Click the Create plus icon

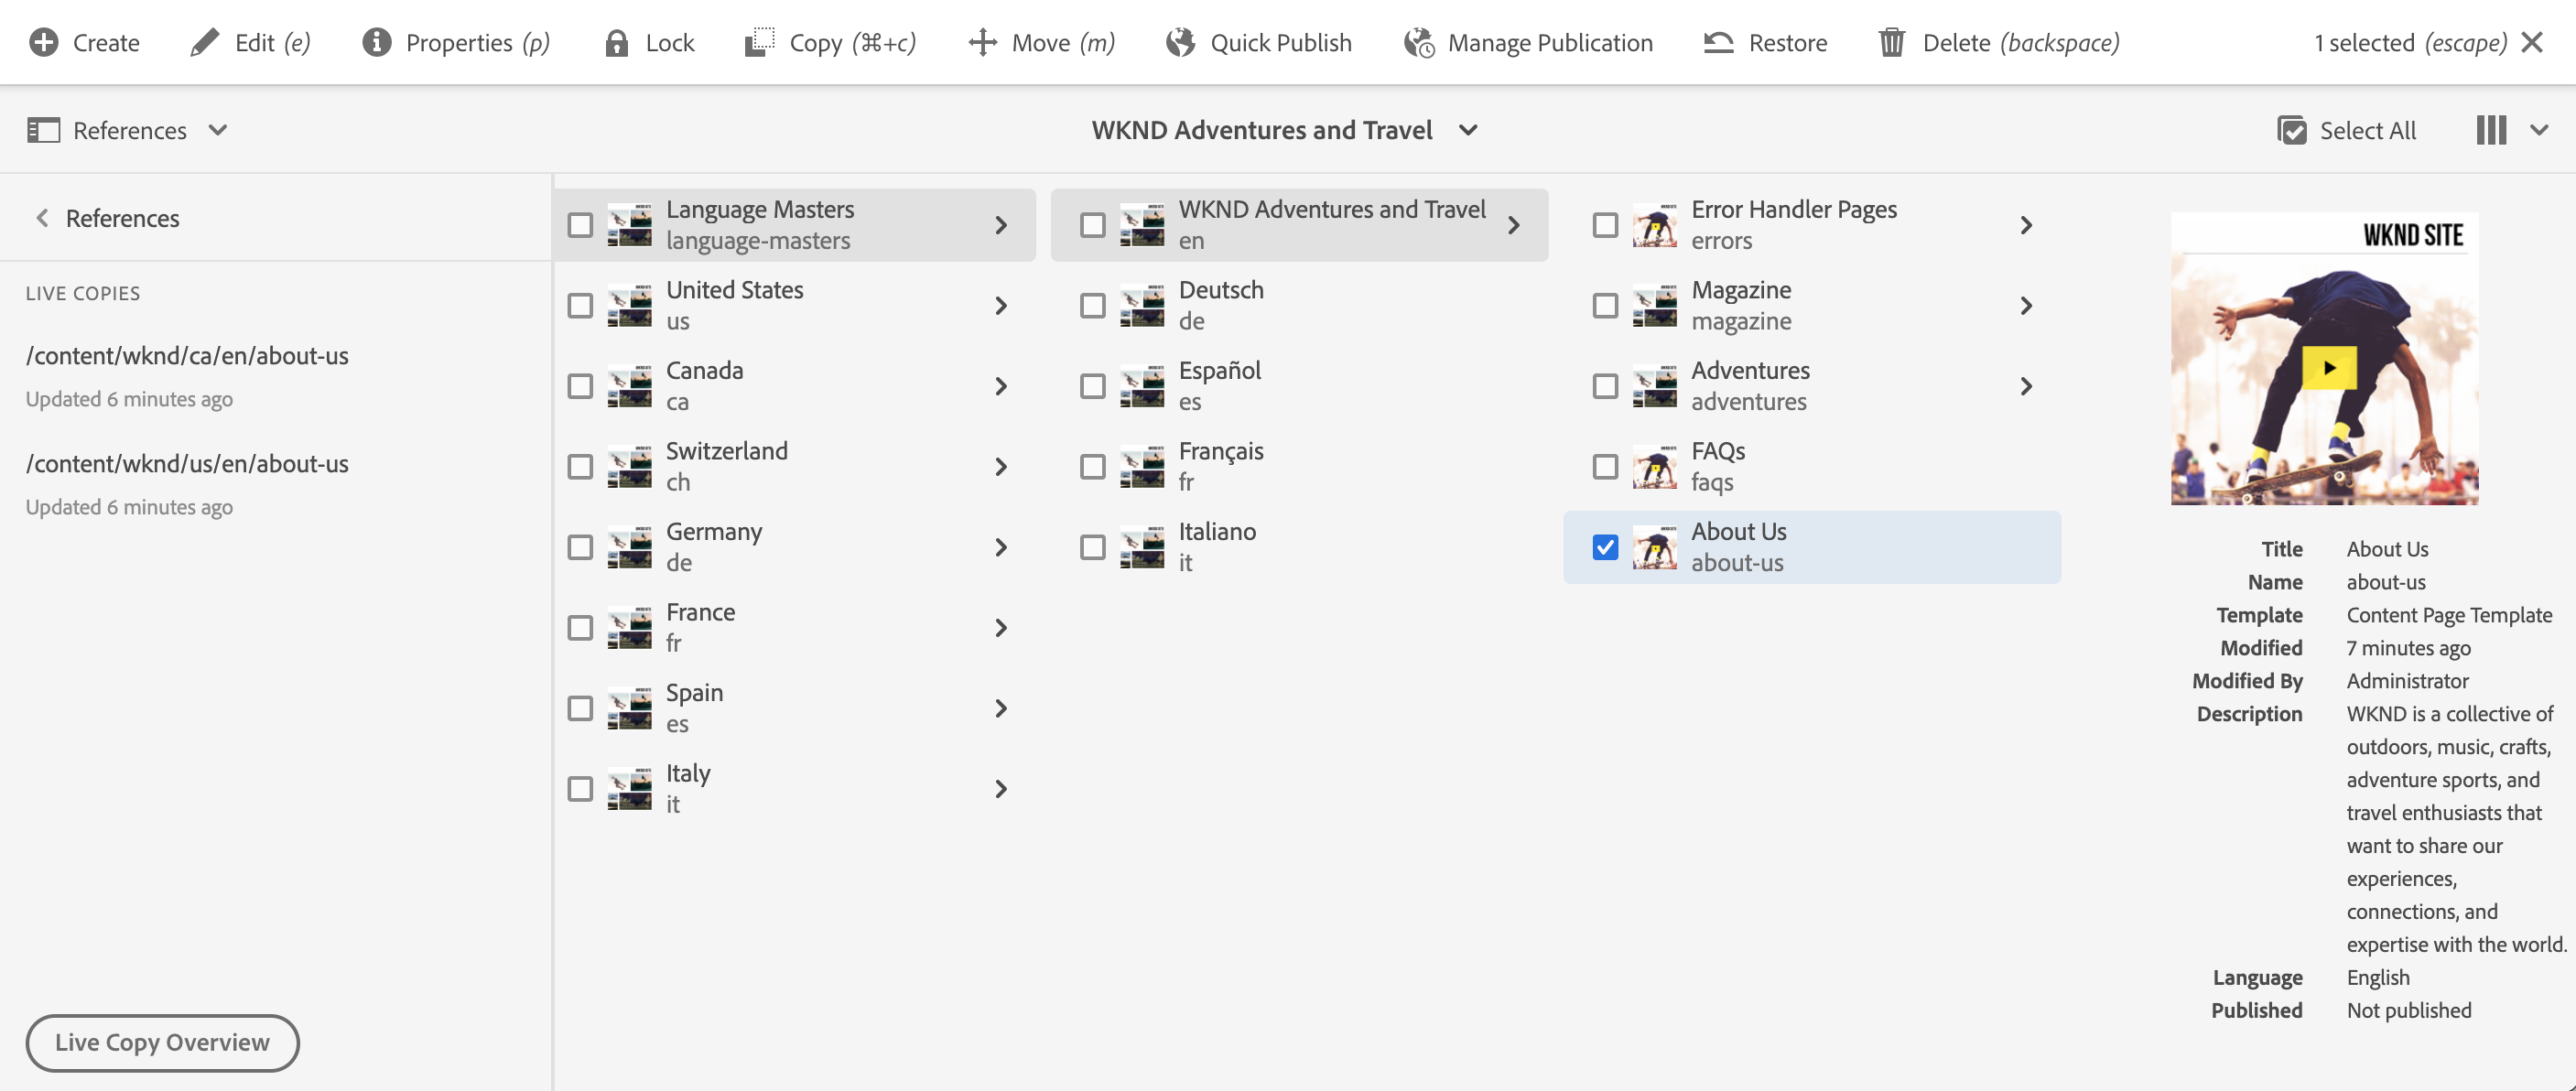(44, 43)
